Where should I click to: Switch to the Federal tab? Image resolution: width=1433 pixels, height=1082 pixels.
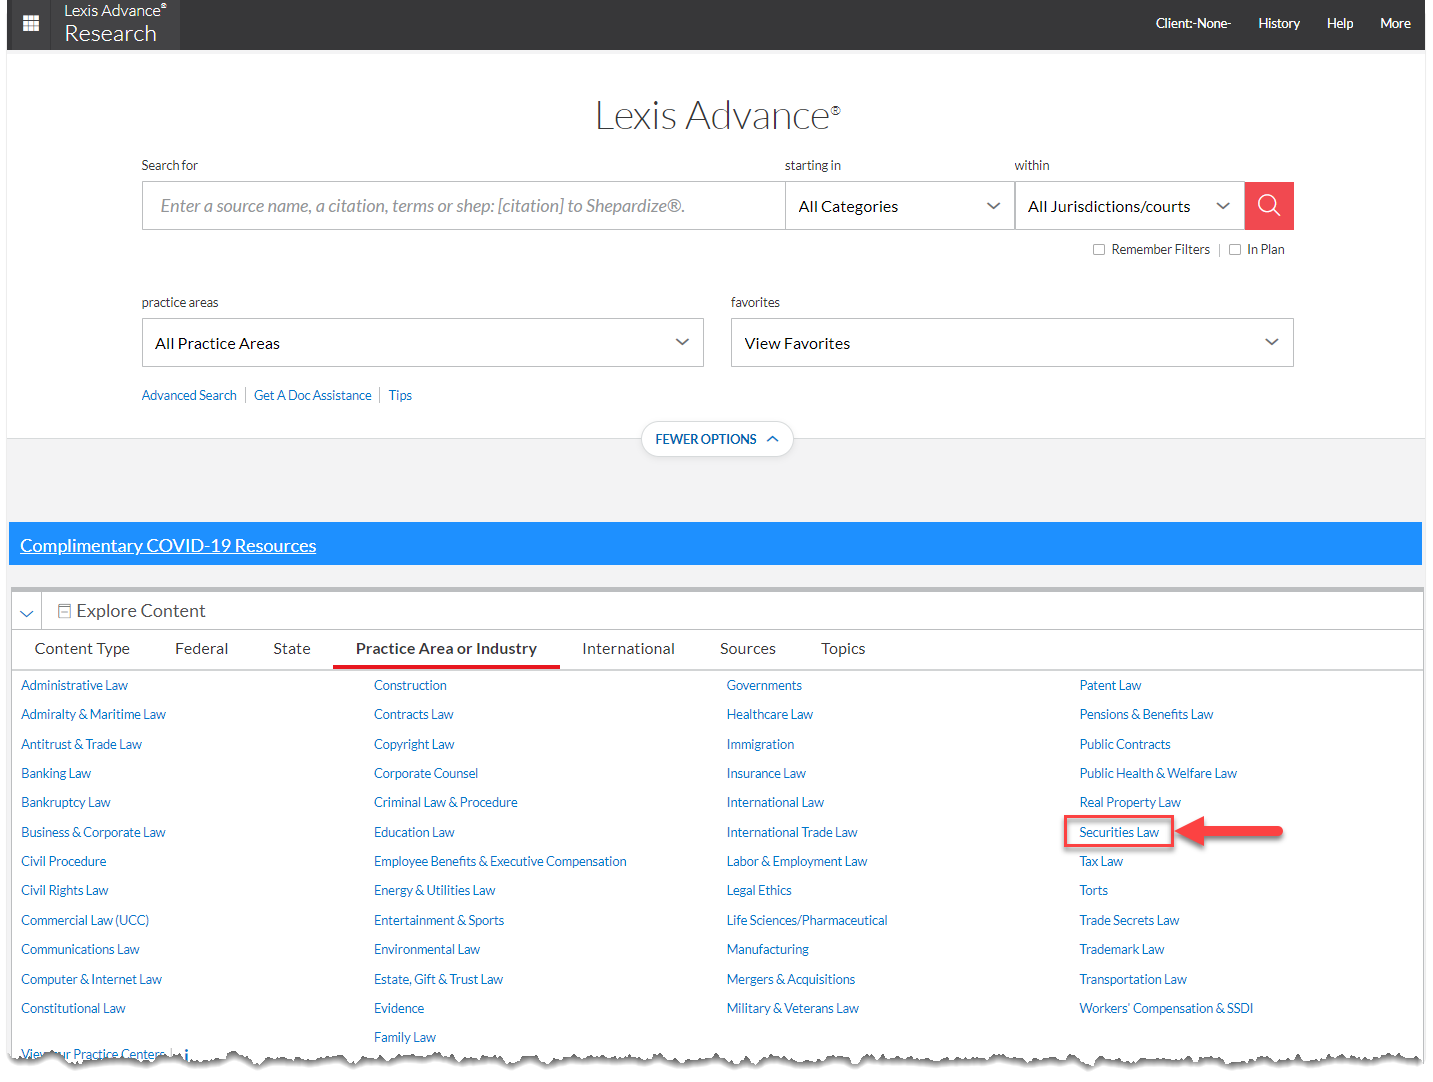coord(201,649)
